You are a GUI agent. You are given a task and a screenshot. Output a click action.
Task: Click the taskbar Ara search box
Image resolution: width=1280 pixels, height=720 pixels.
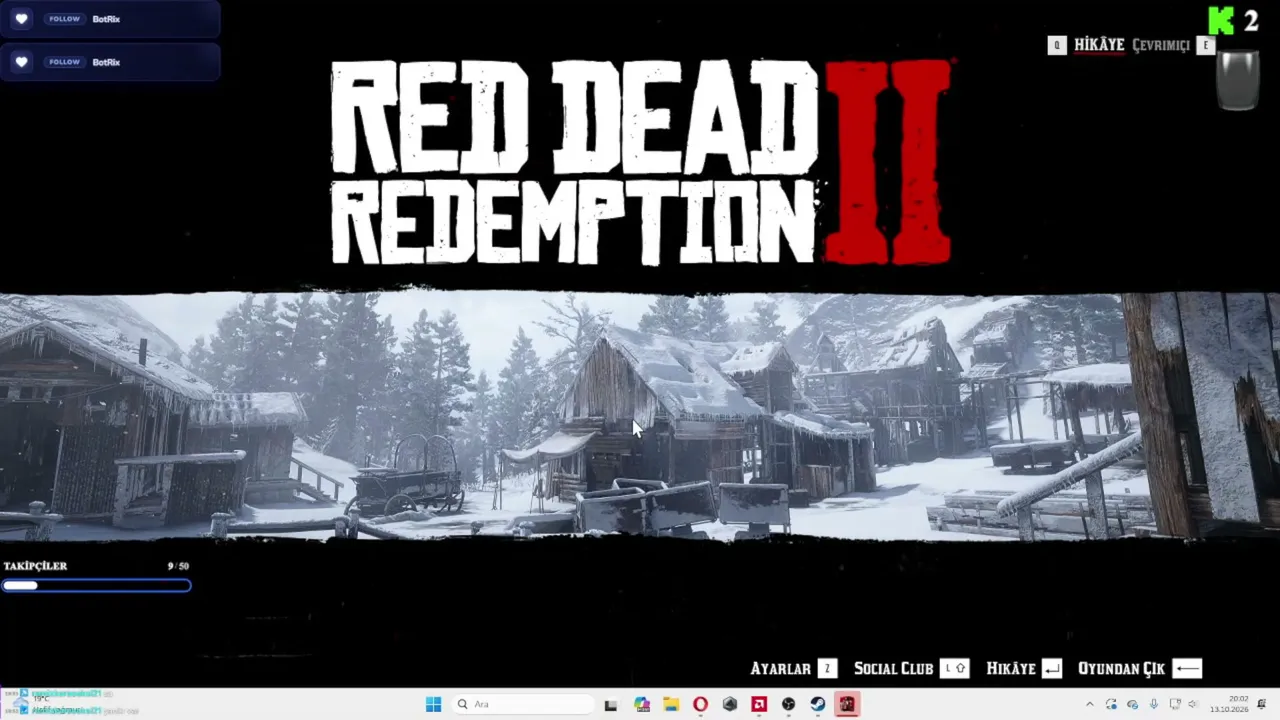pyautogui.click(x=522, y=704)
